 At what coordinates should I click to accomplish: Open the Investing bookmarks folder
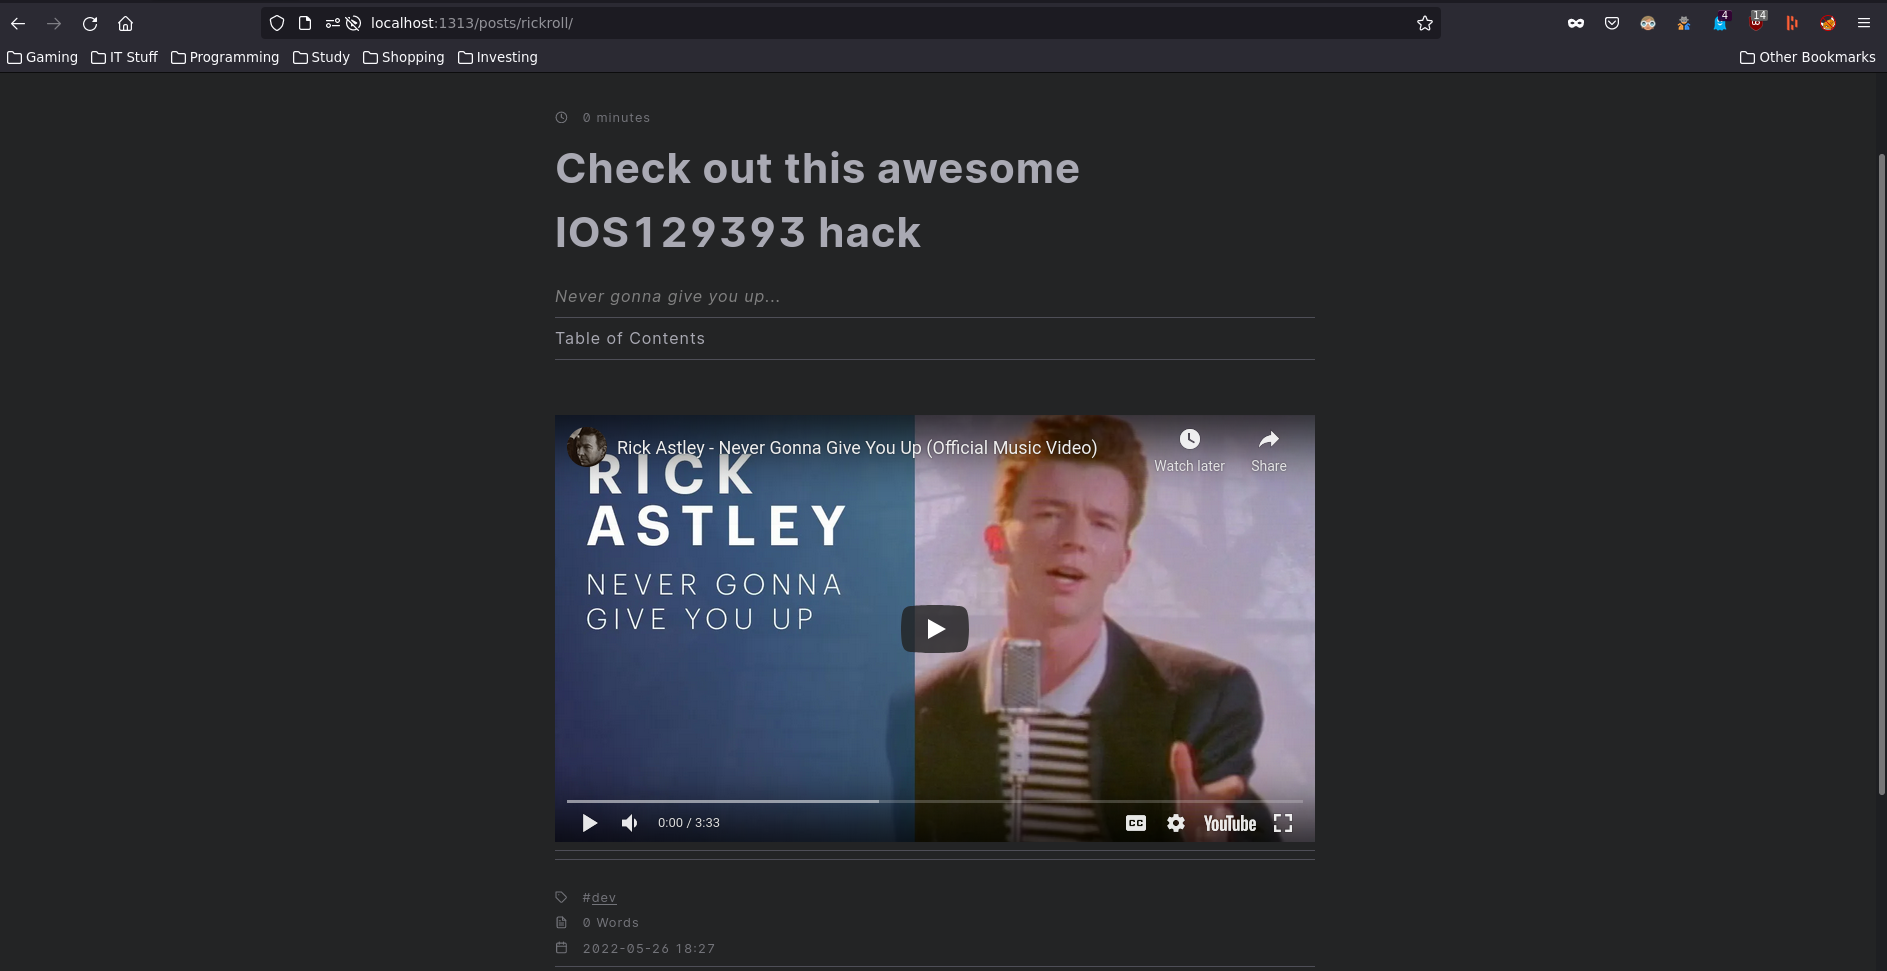point(497,57)
